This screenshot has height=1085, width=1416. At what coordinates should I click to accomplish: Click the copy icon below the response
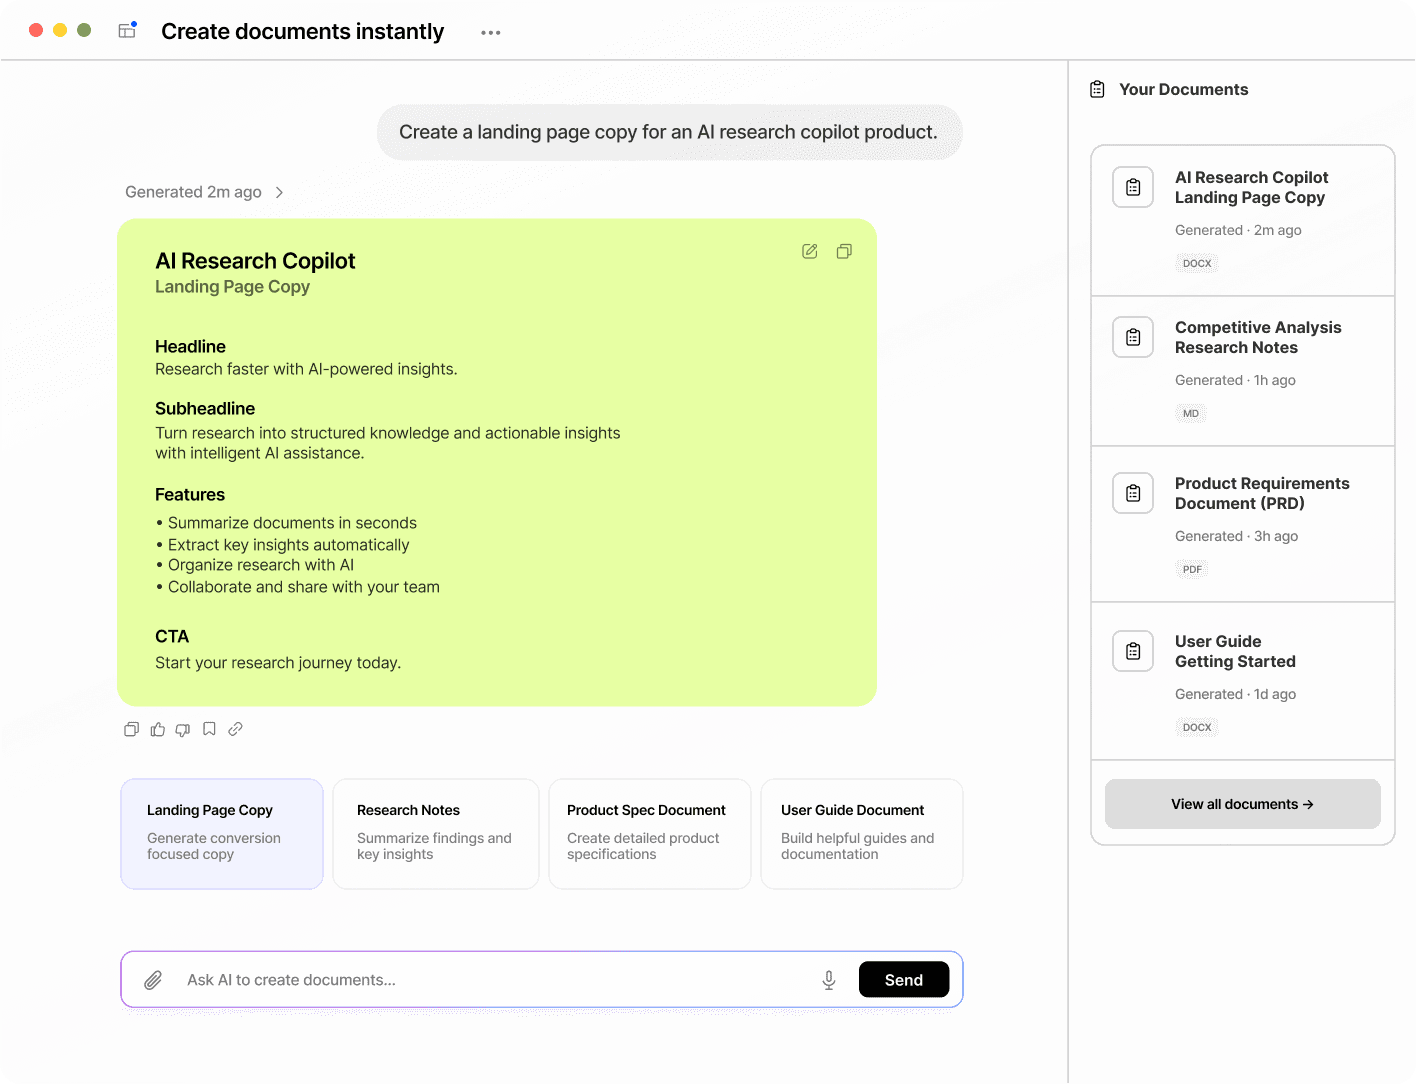click(x=131, y=729)
